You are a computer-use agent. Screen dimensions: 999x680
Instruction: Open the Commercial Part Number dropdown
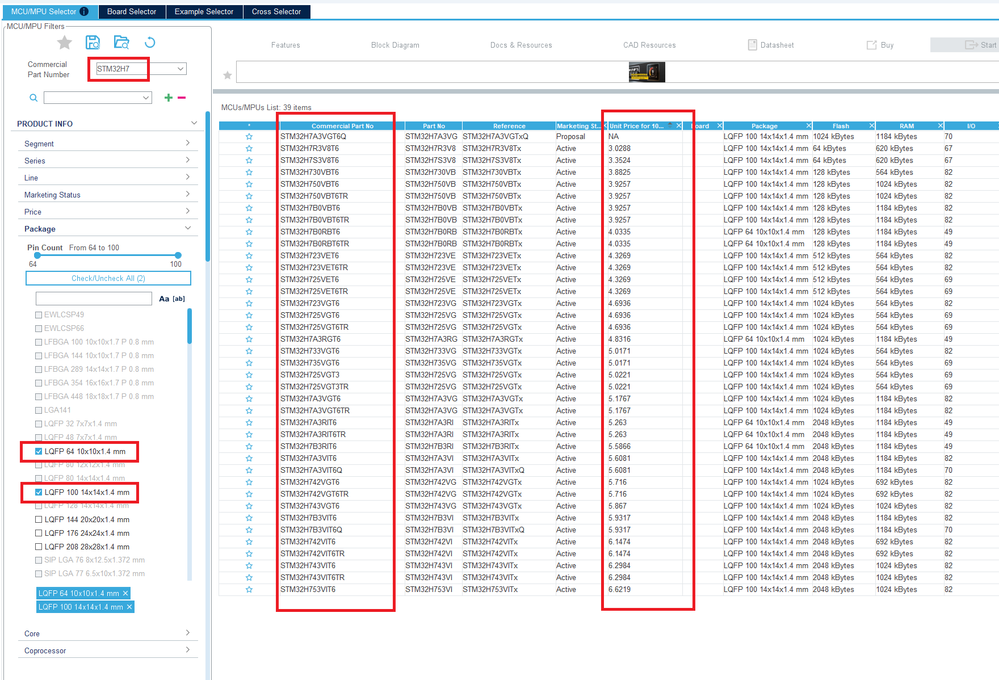181,69
